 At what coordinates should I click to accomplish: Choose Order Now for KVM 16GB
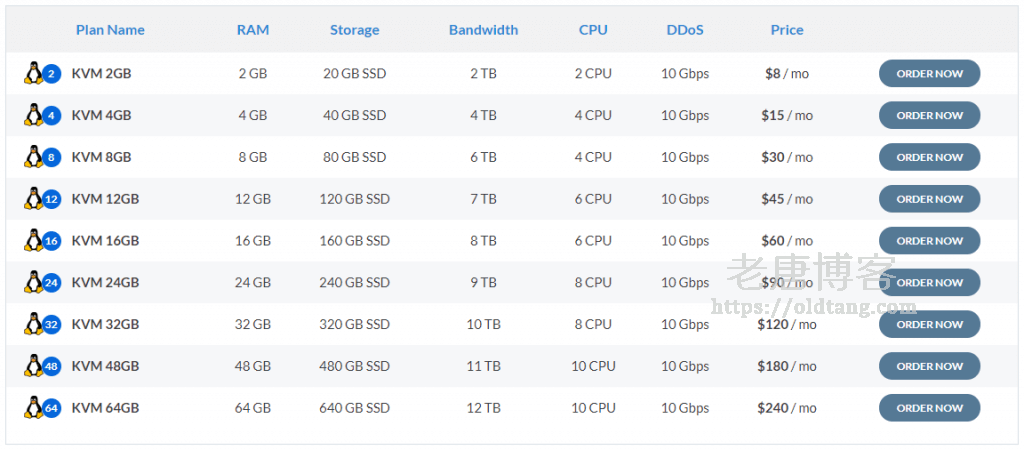tap(929, 241)
